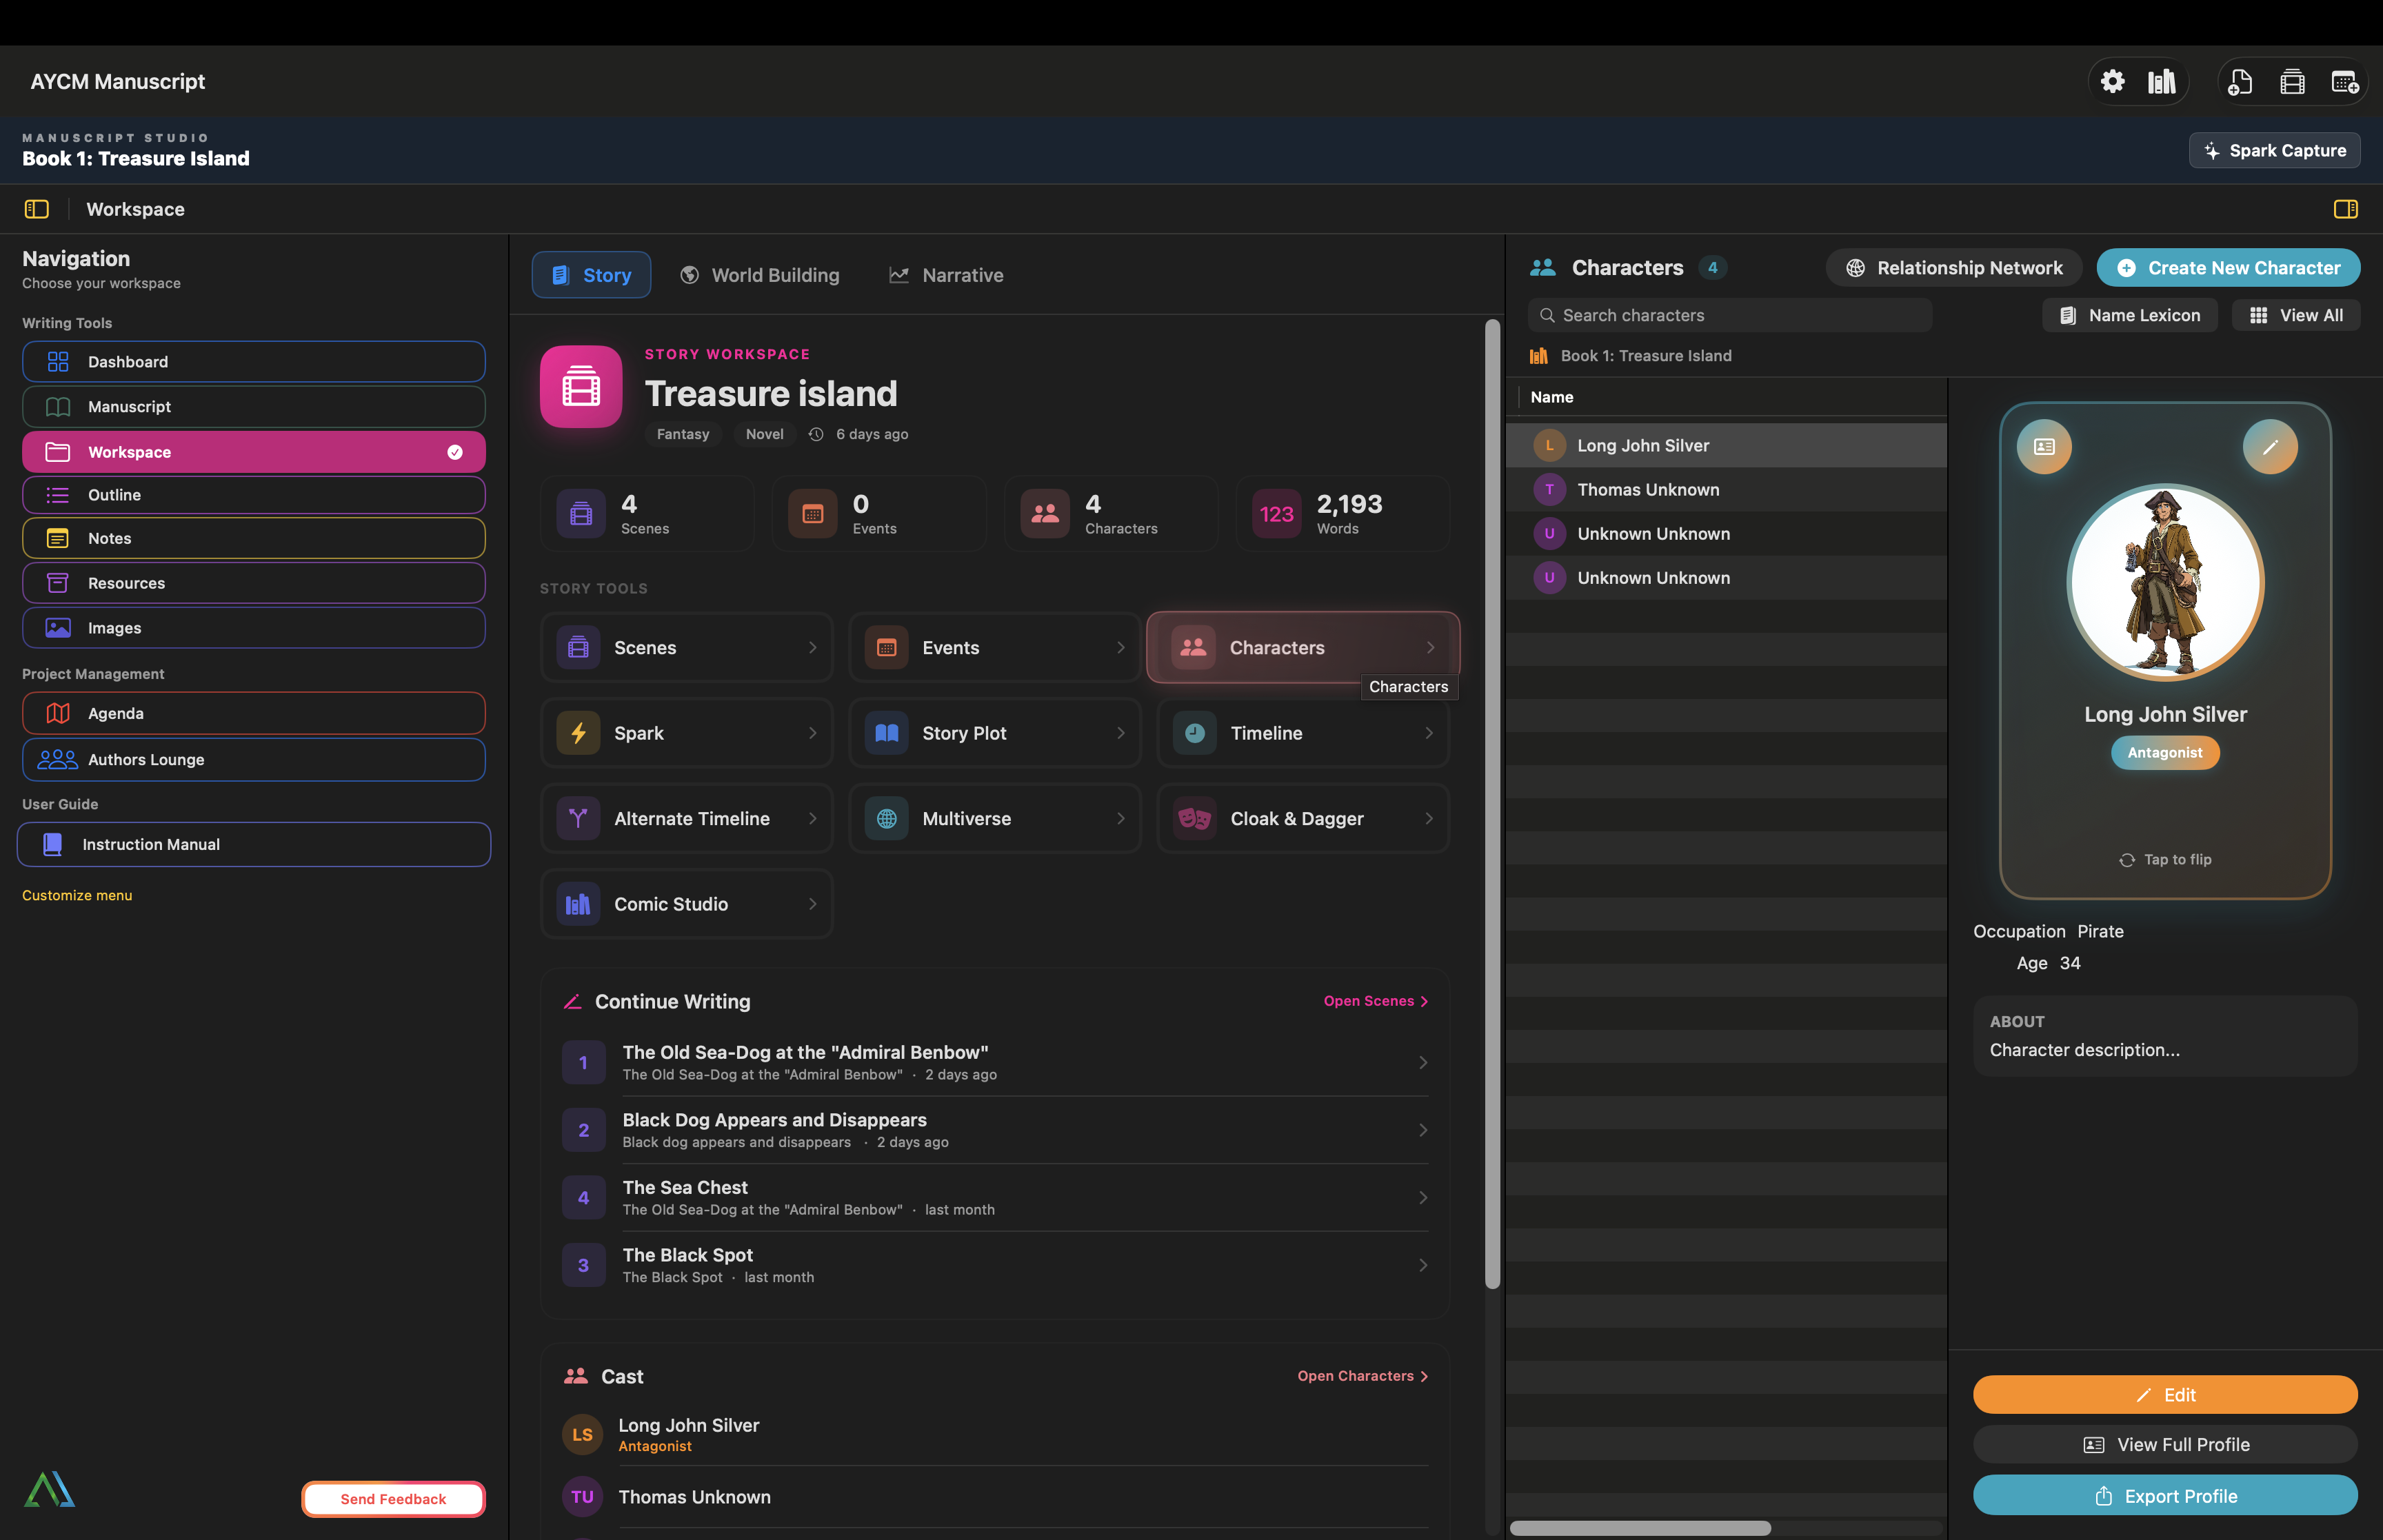Select Long John Silver in Name table
This screenshot has height=1540, width=2383.
(1727, 445)
